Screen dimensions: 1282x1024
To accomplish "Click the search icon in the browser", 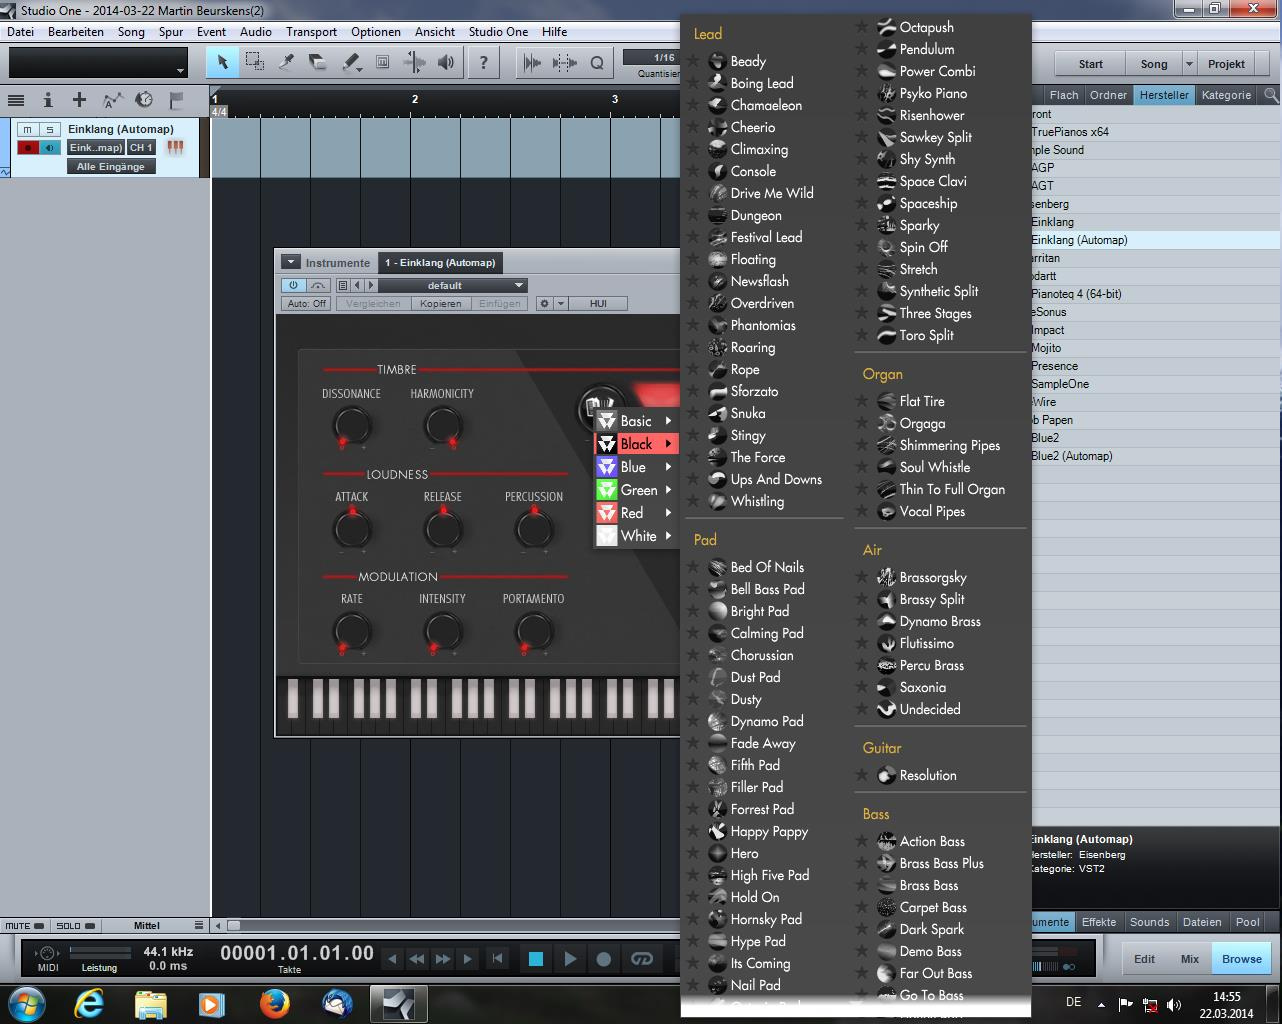I will click(1270, 95).
